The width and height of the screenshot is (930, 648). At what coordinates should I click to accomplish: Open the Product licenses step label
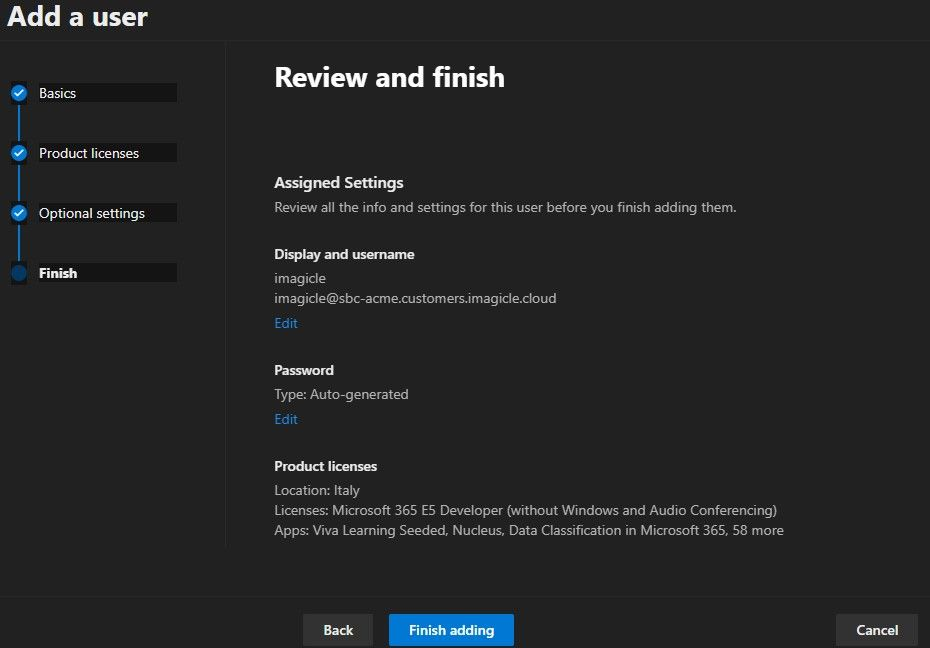[88, 153]
